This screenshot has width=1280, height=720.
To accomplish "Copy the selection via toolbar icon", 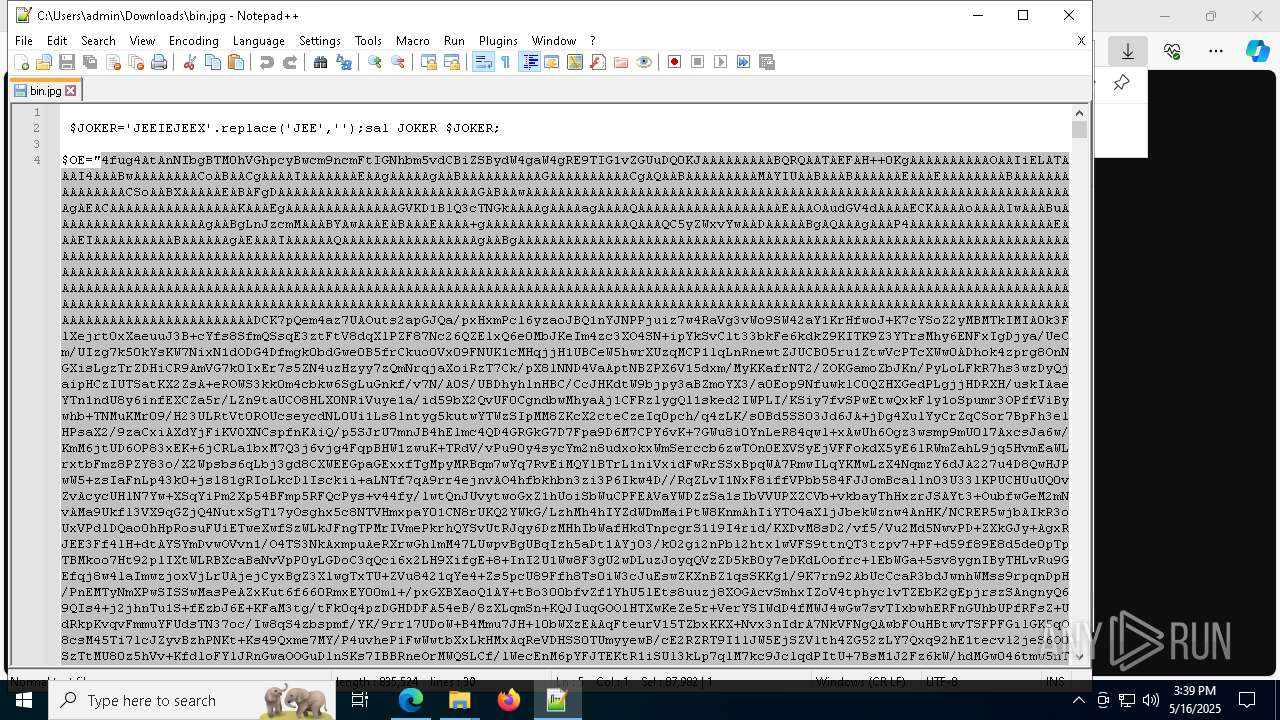I will pos(212,62).
